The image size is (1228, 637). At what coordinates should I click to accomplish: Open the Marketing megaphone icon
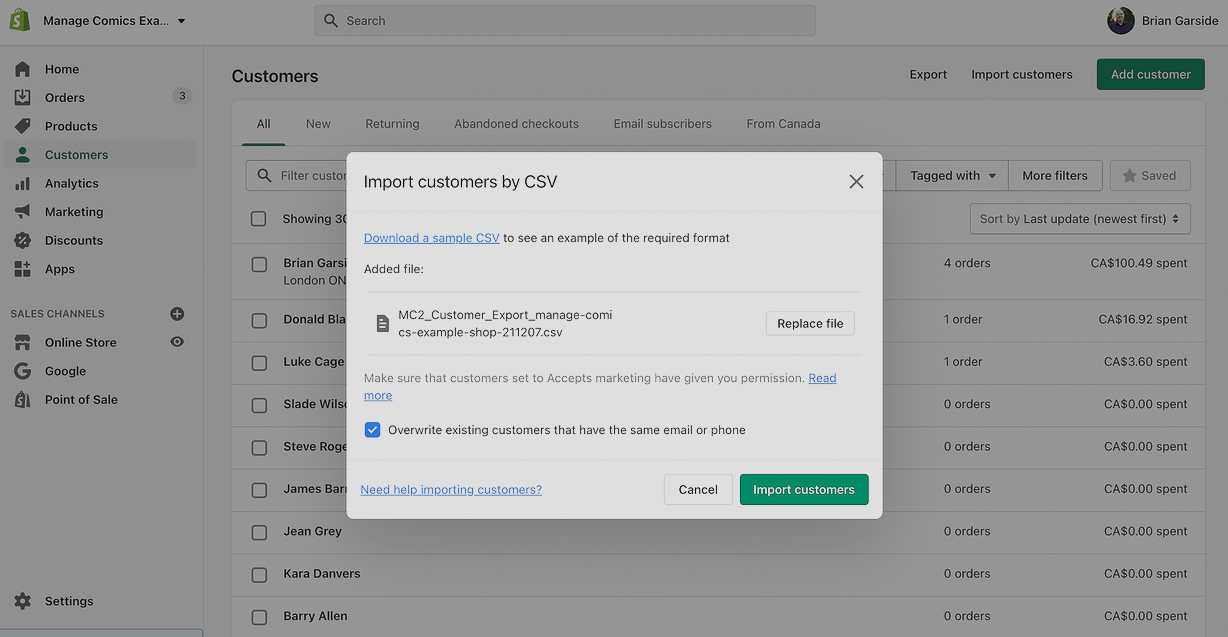(x=22, y=212)
